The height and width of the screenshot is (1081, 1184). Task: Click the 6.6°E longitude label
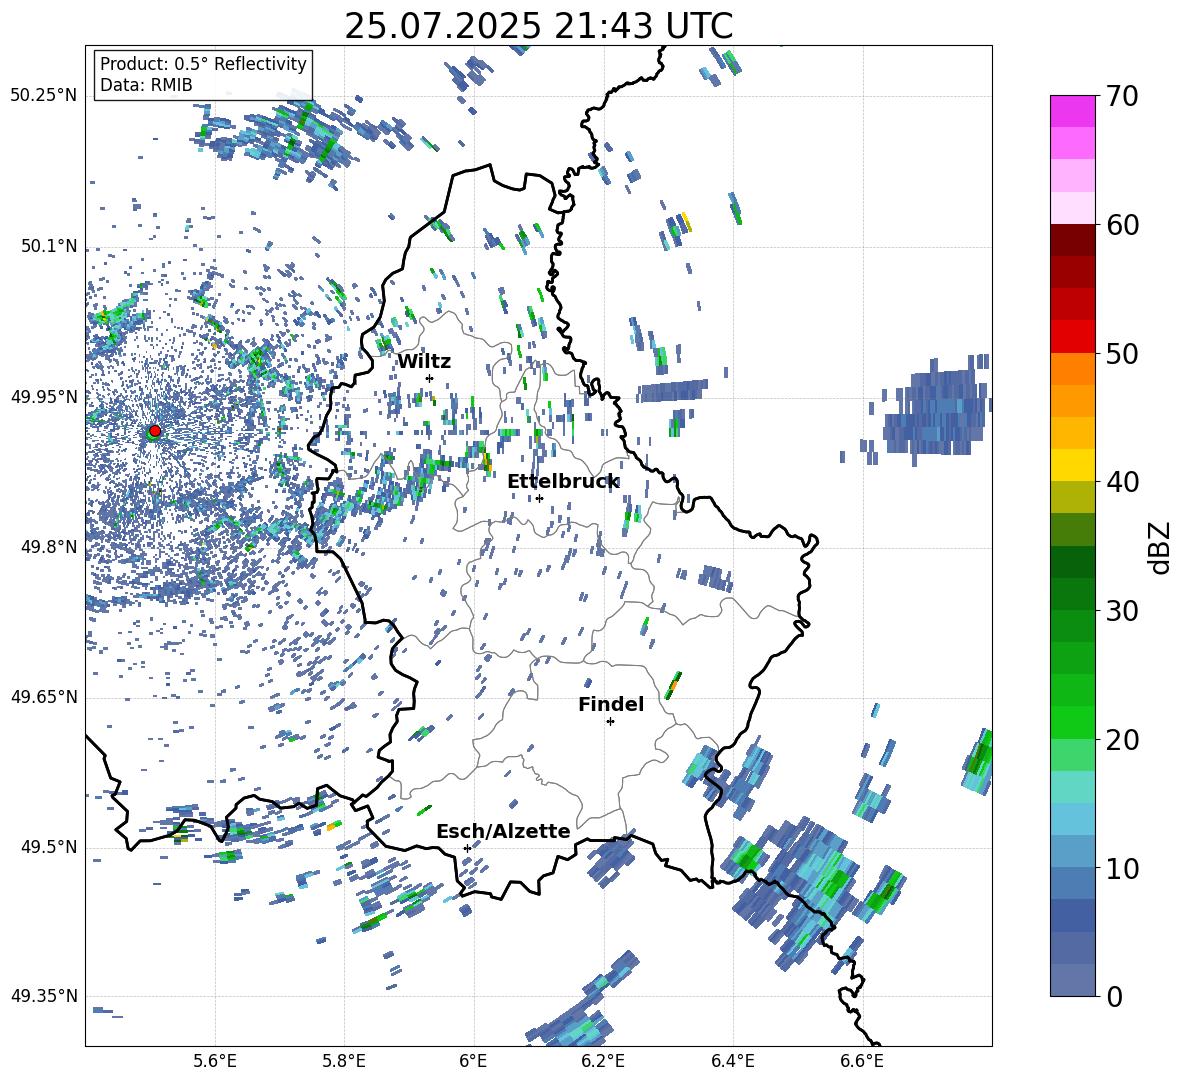[862, 1061]
